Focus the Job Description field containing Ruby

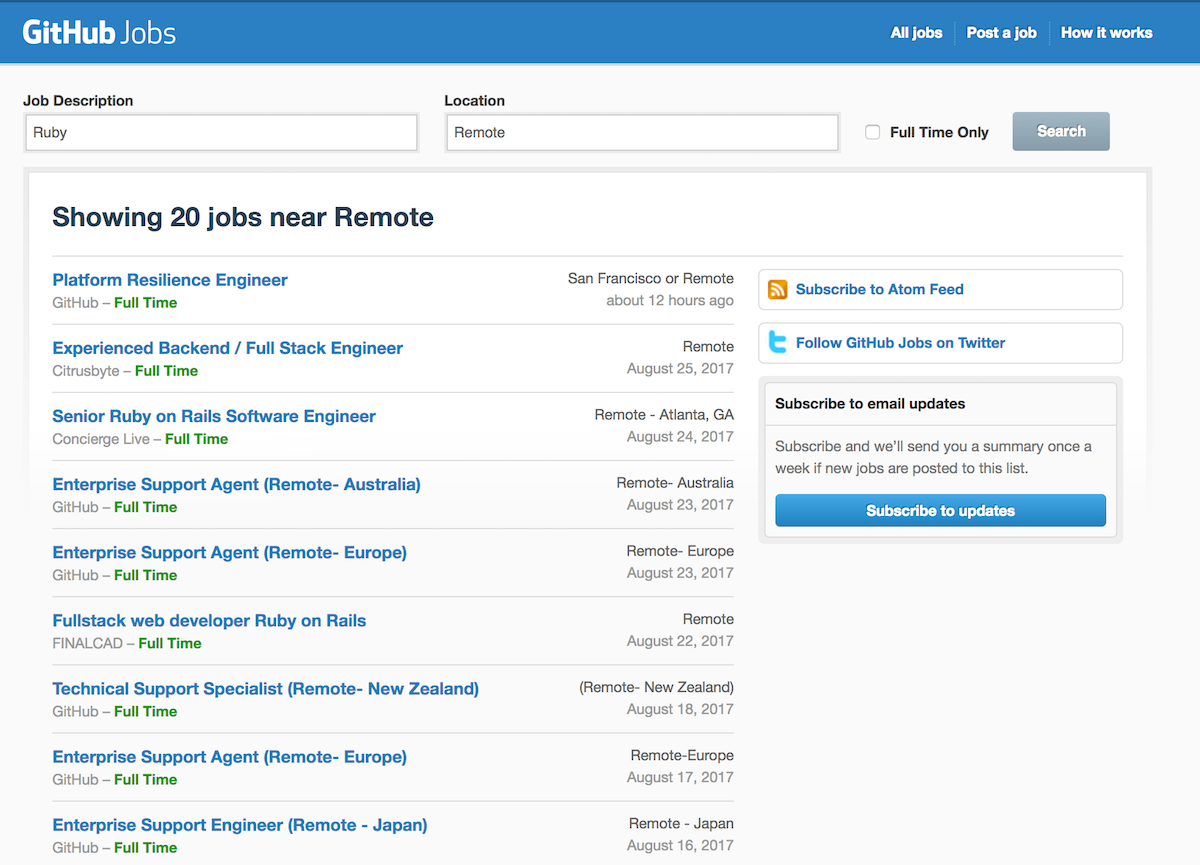pyautogui.click(x=221, y=132)
